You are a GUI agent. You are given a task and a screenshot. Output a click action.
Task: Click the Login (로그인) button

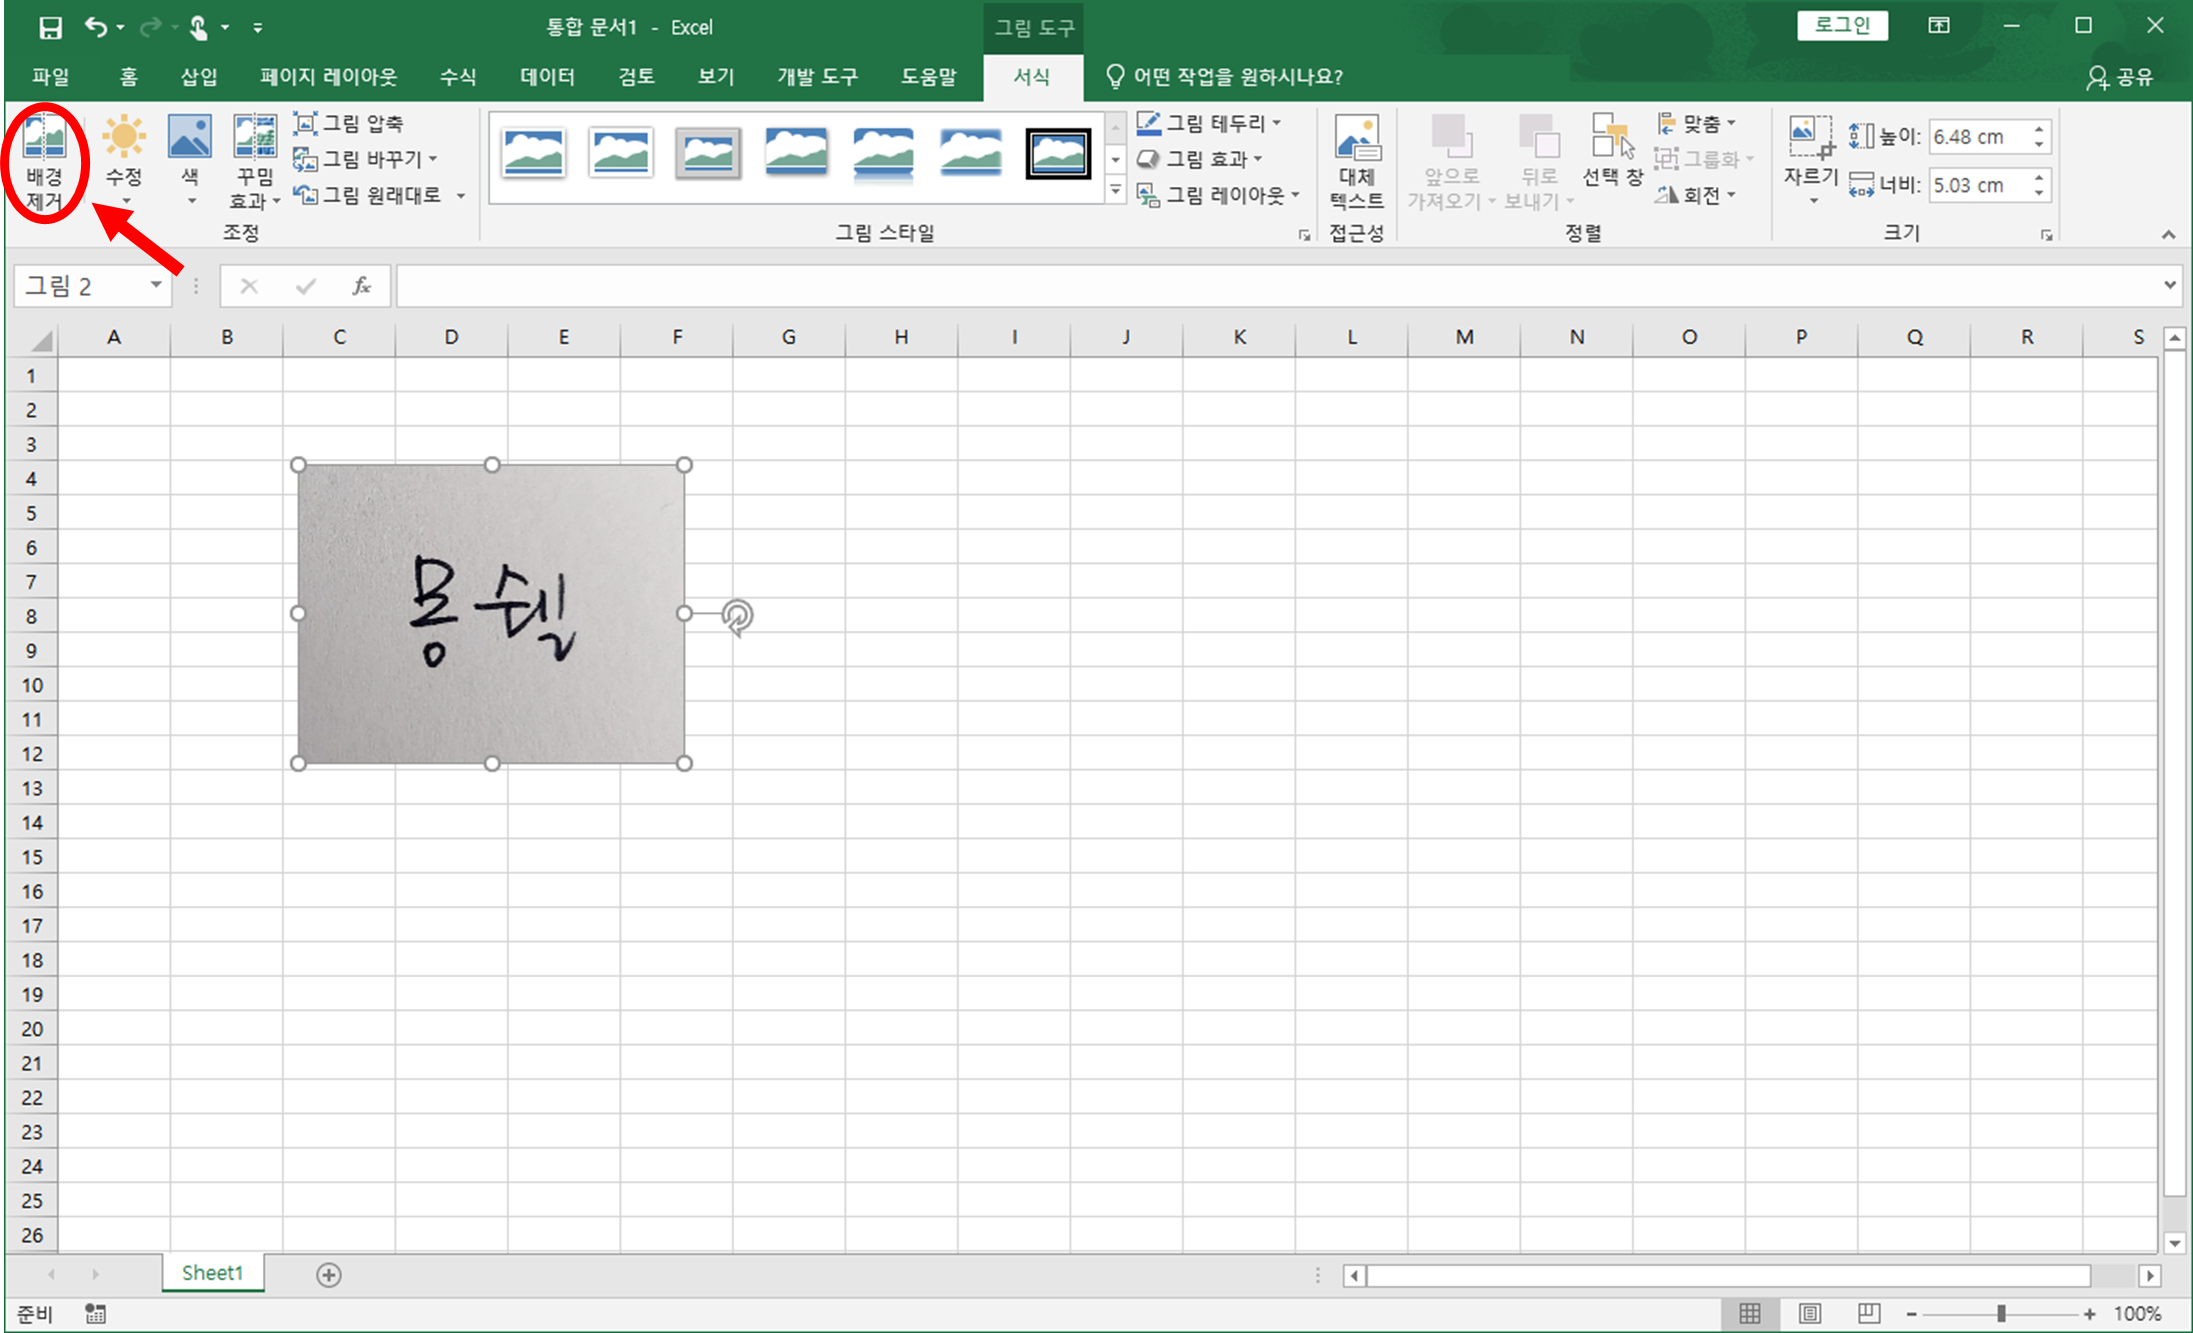[x=1842, y=26]
